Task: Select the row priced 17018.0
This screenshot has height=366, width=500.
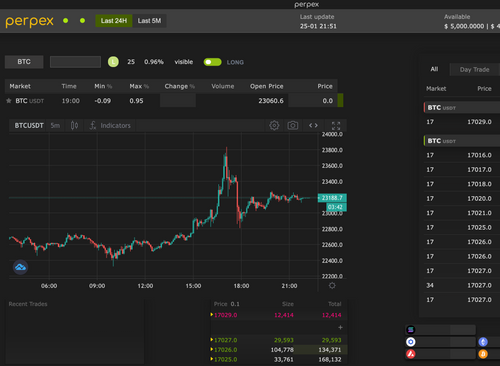Action: click(x=462, y=184)
